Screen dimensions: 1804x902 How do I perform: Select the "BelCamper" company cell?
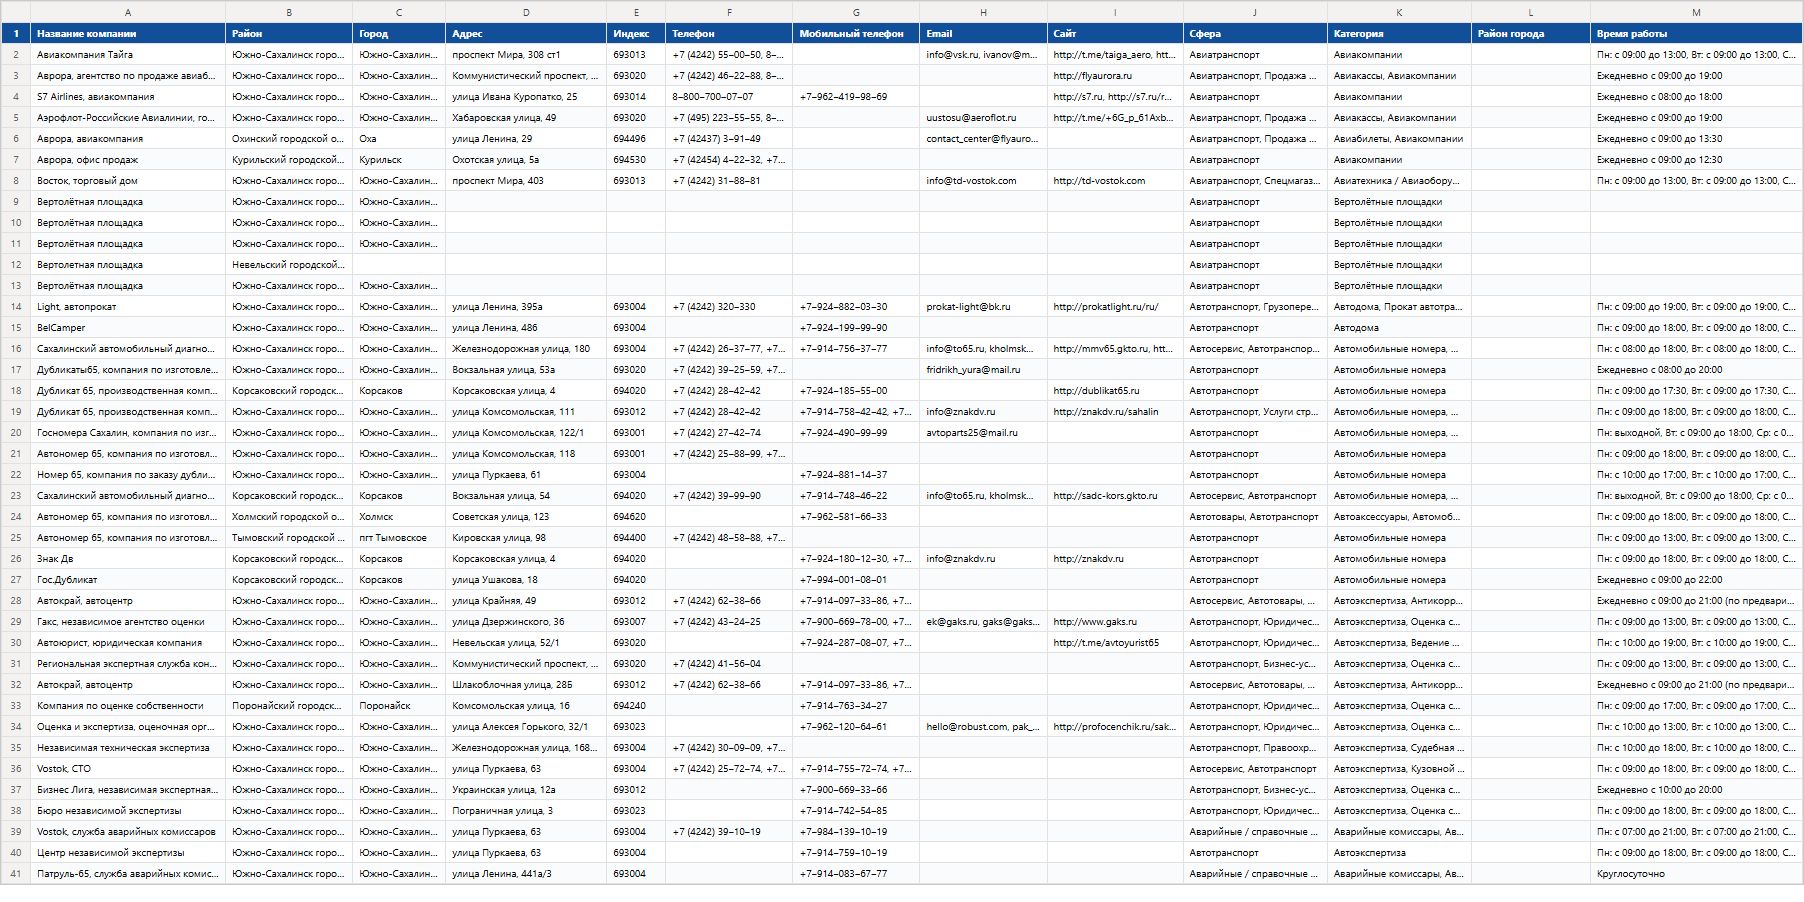point(128,328)
